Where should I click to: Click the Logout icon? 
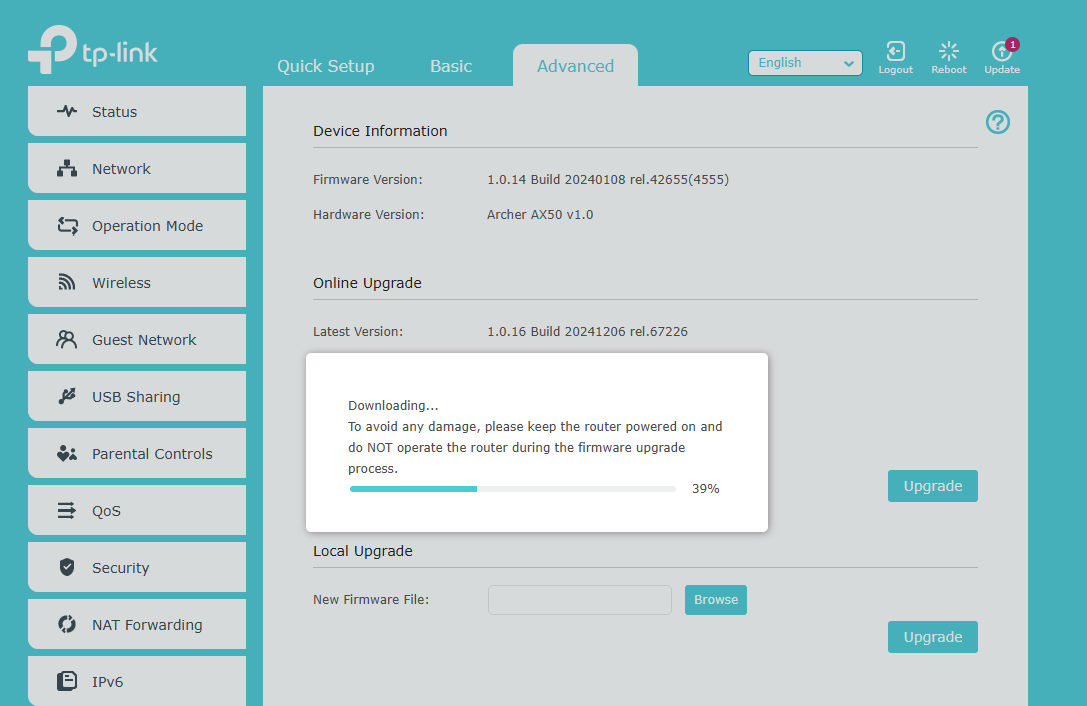pos(895,52)
